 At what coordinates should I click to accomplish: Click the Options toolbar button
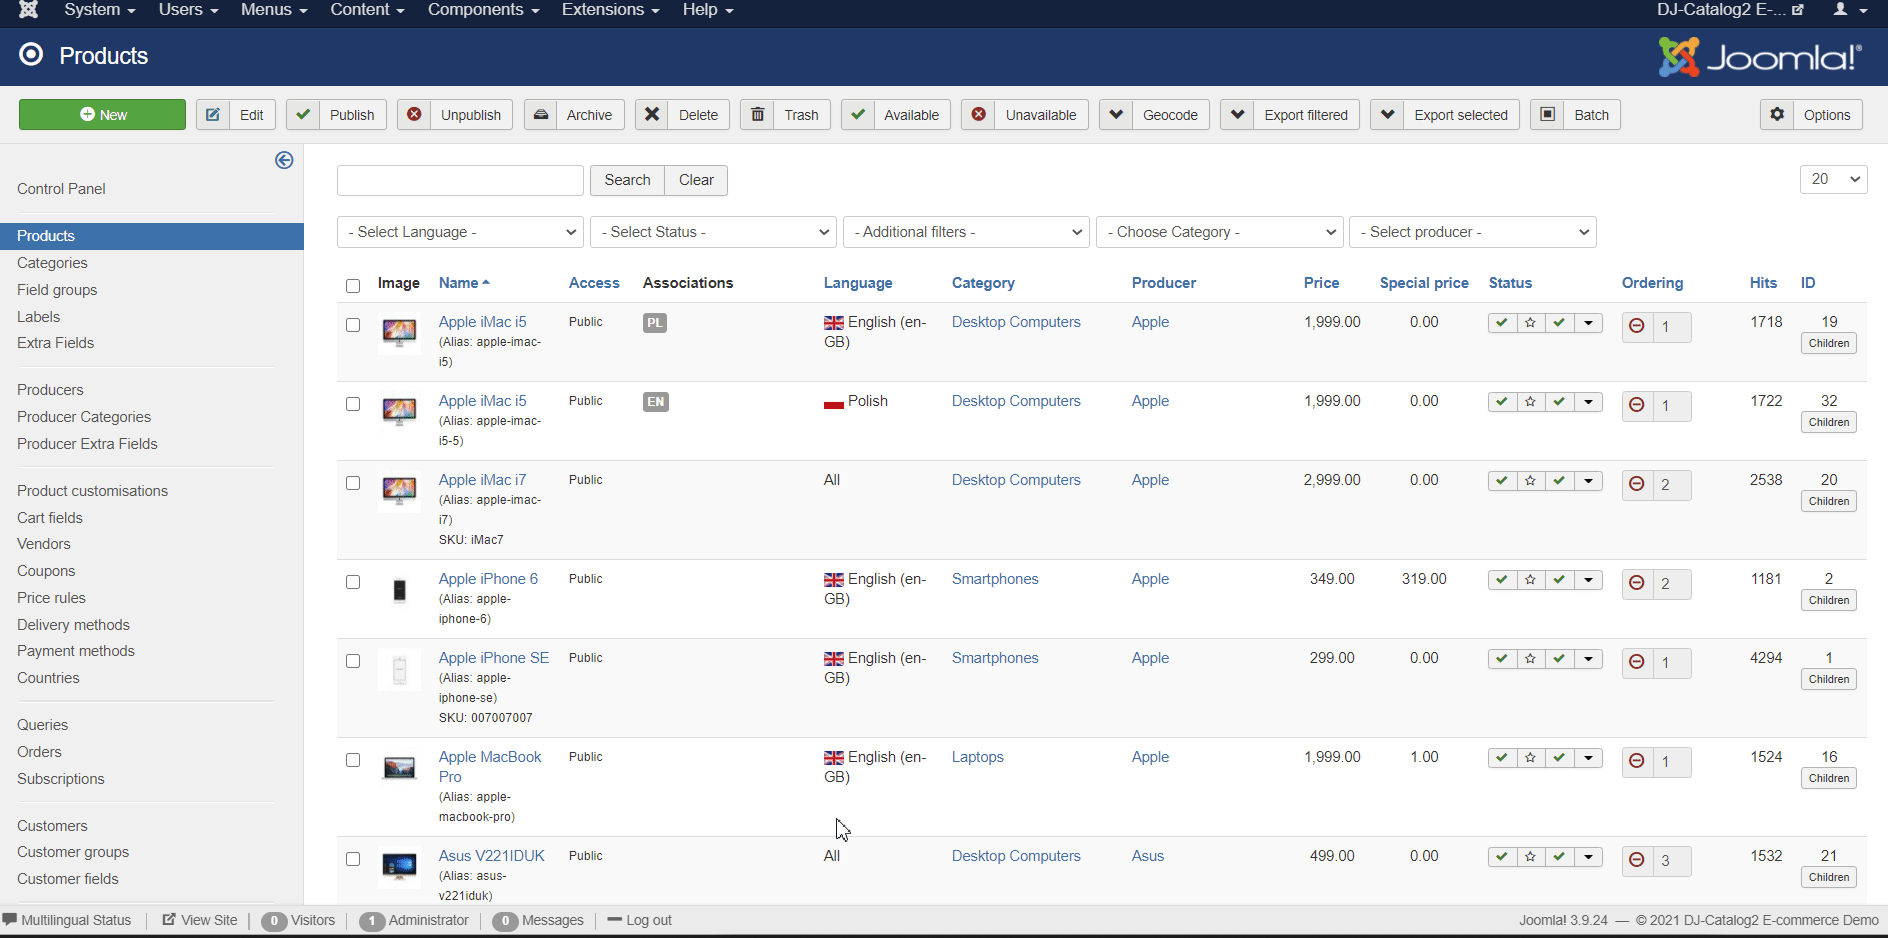tap(1811, 115)
